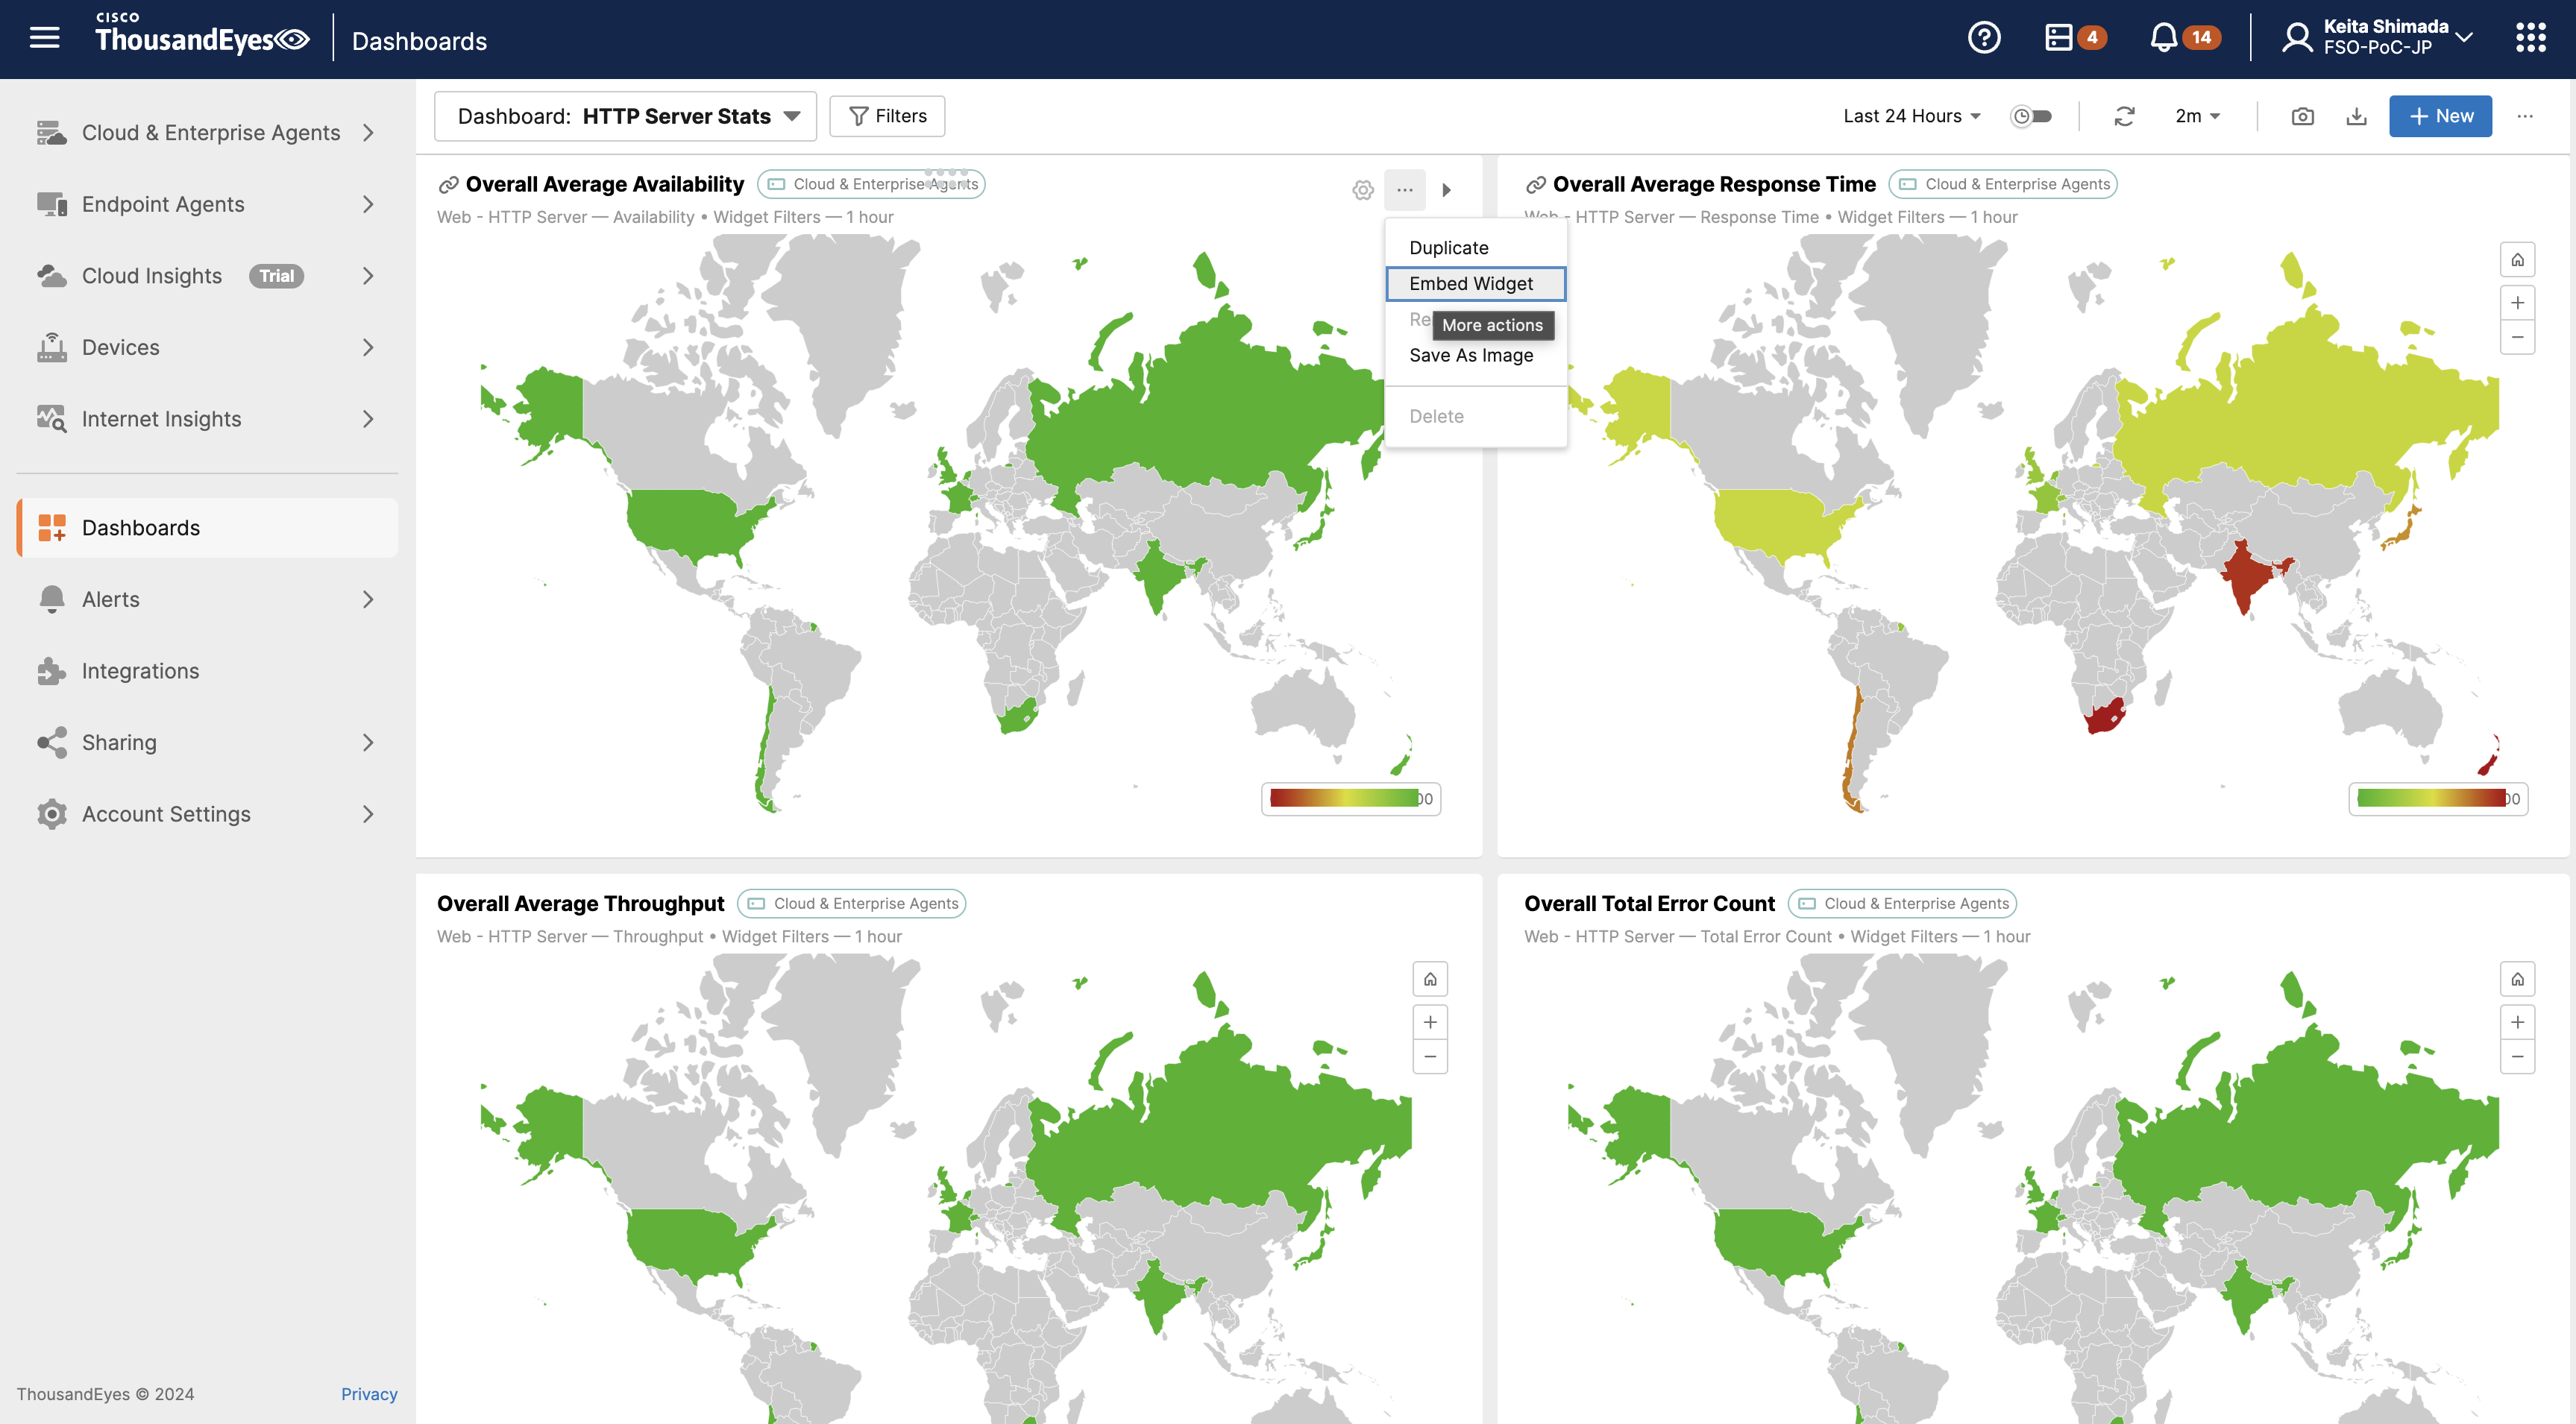Click the Availability map color legend bar
This screenshot has width=2576, height=1424.
click(1344, 798)
